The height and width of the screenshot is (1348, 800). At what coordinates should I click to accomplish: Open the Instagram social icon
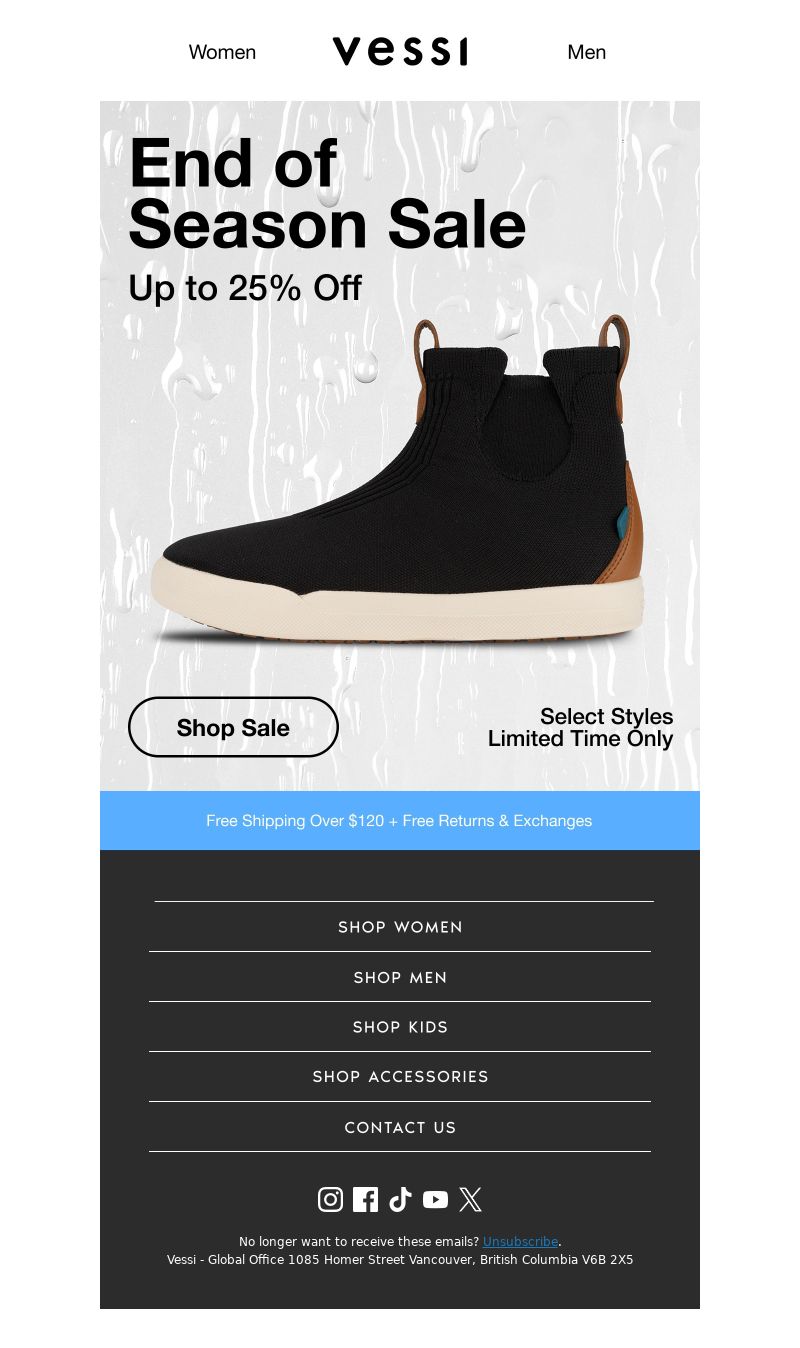click(x=330, y=1199)
